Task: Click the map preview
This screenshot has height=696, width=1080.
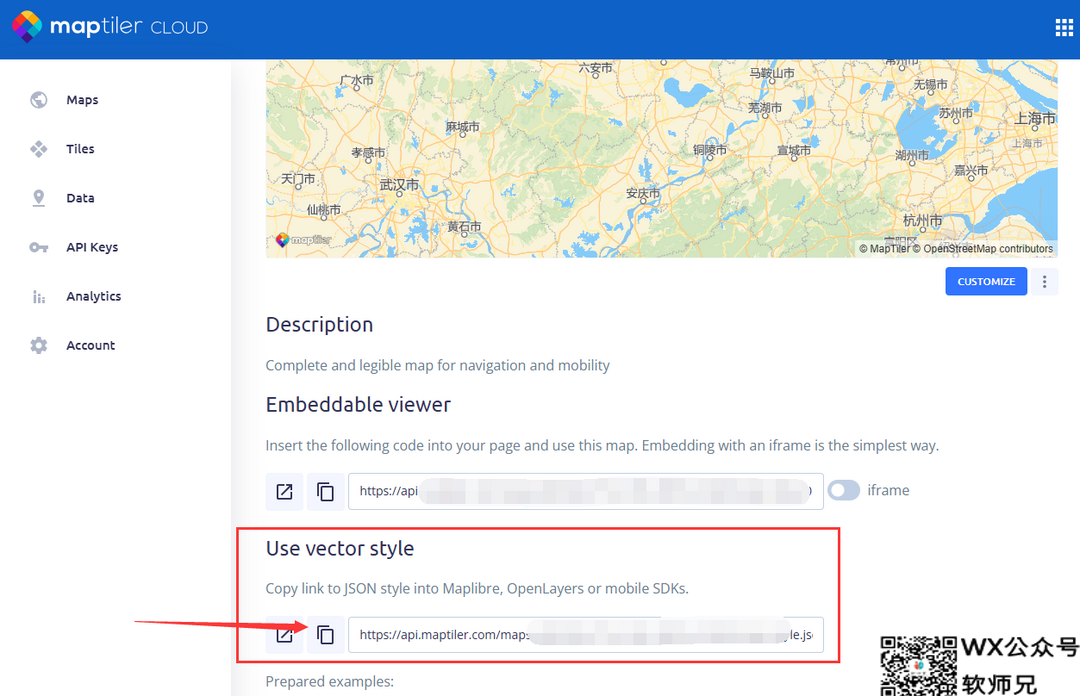Action: coord(661,158)
